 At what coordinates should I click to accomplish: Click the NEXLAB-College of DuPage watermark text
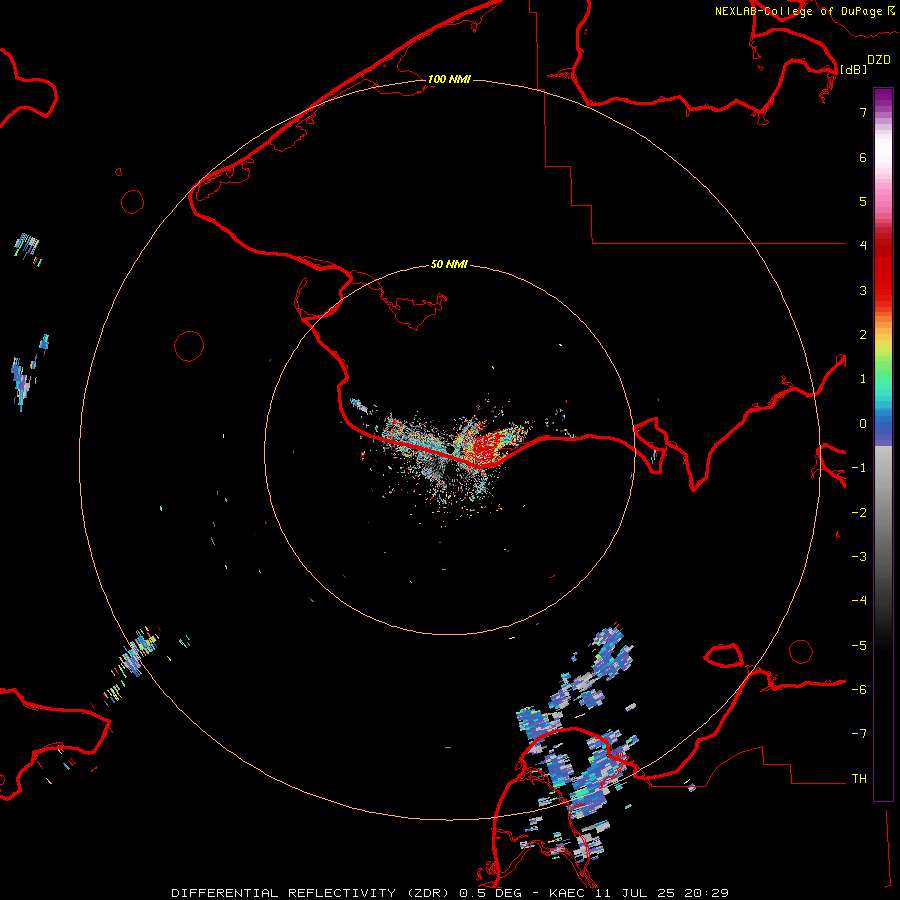(804, 11)
